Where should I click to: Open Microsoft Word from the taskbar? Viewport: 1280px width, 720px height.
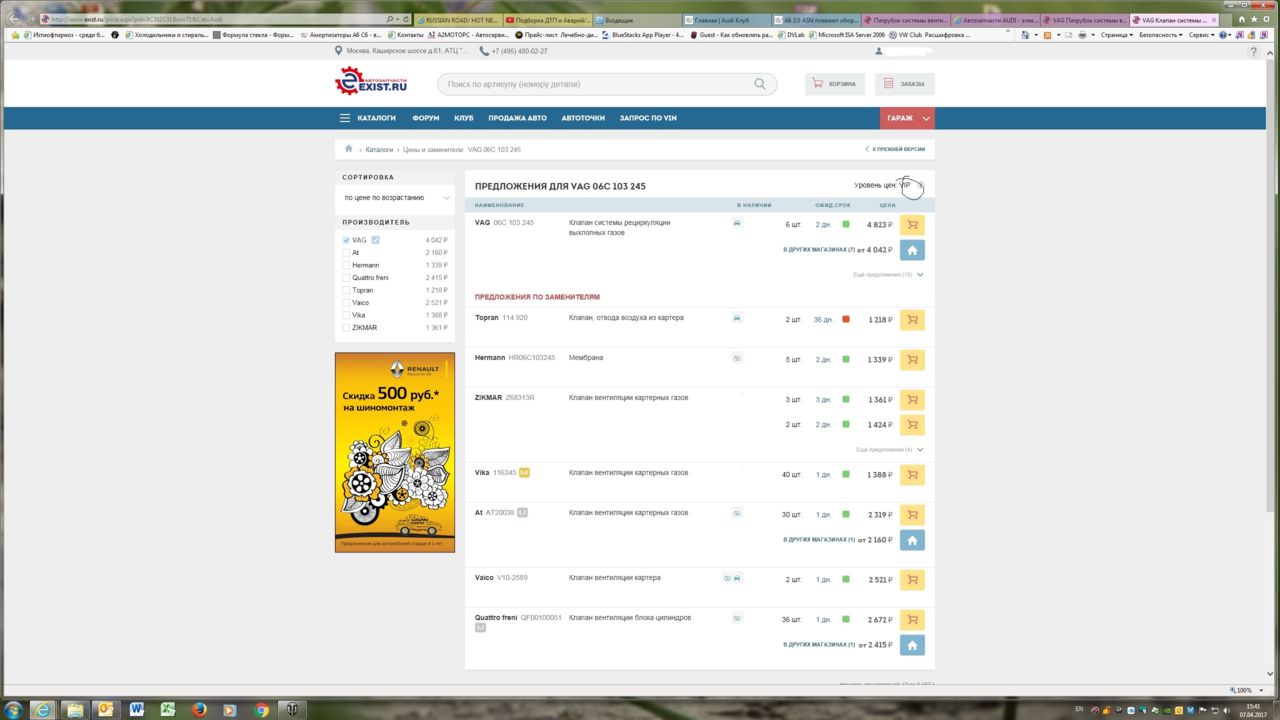[137, 710]
